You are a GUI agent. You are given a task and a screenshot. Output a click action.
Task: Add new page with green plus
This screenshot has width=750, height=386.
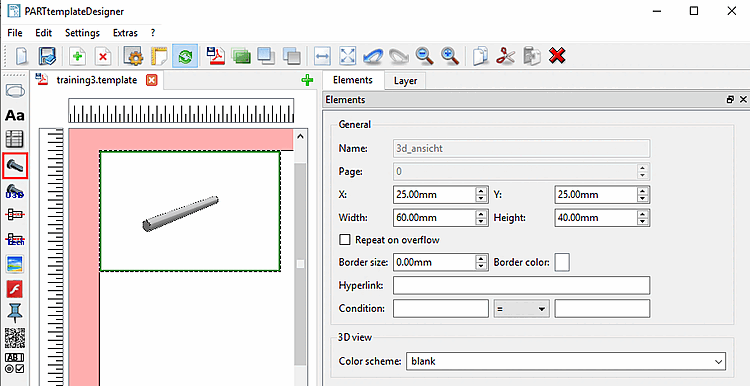[x=307, y=80]
